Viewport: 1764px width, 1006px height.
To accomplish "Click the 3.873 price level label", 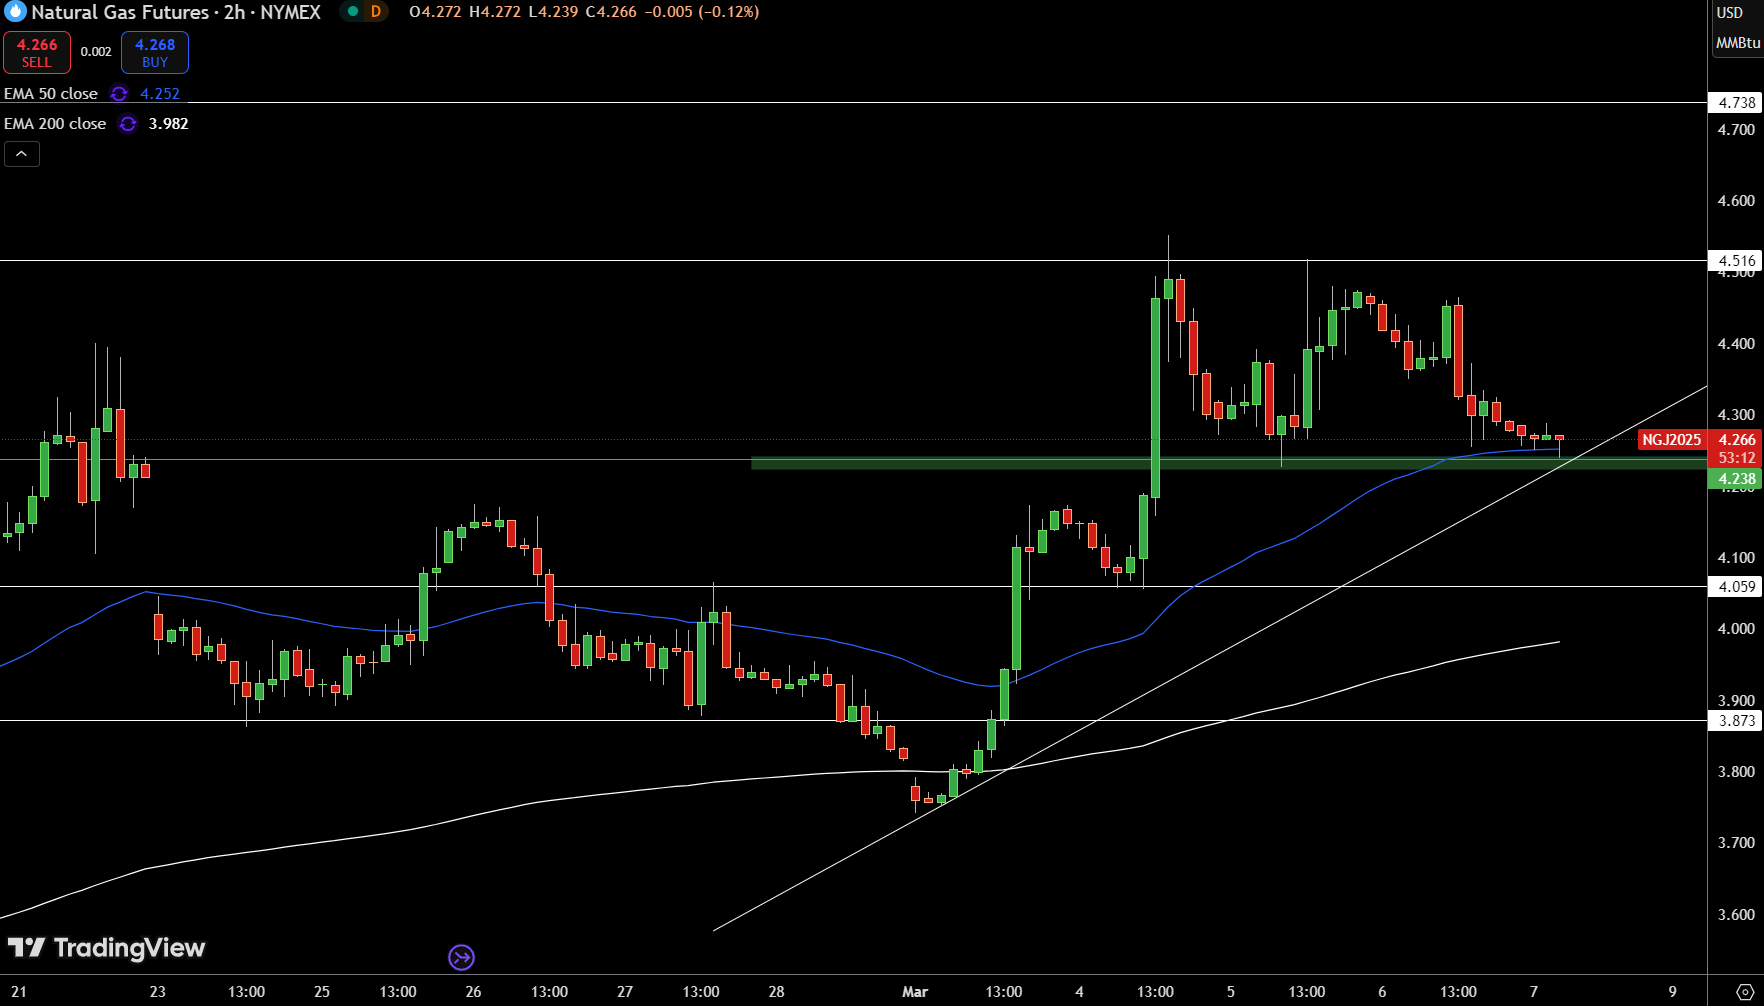I will click(x=1735, y=720).
